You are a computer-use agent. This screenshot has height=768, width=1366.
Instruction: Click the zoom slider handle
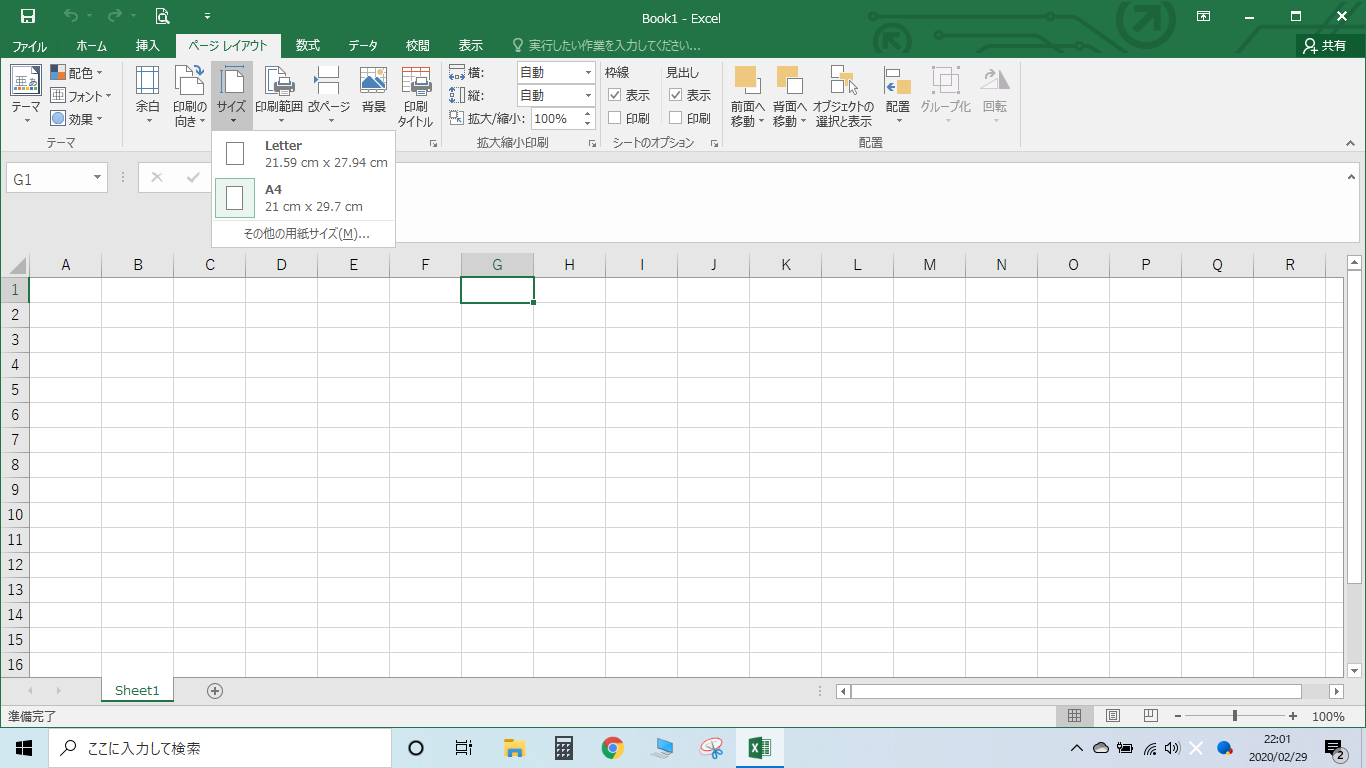click(1235, 716)
